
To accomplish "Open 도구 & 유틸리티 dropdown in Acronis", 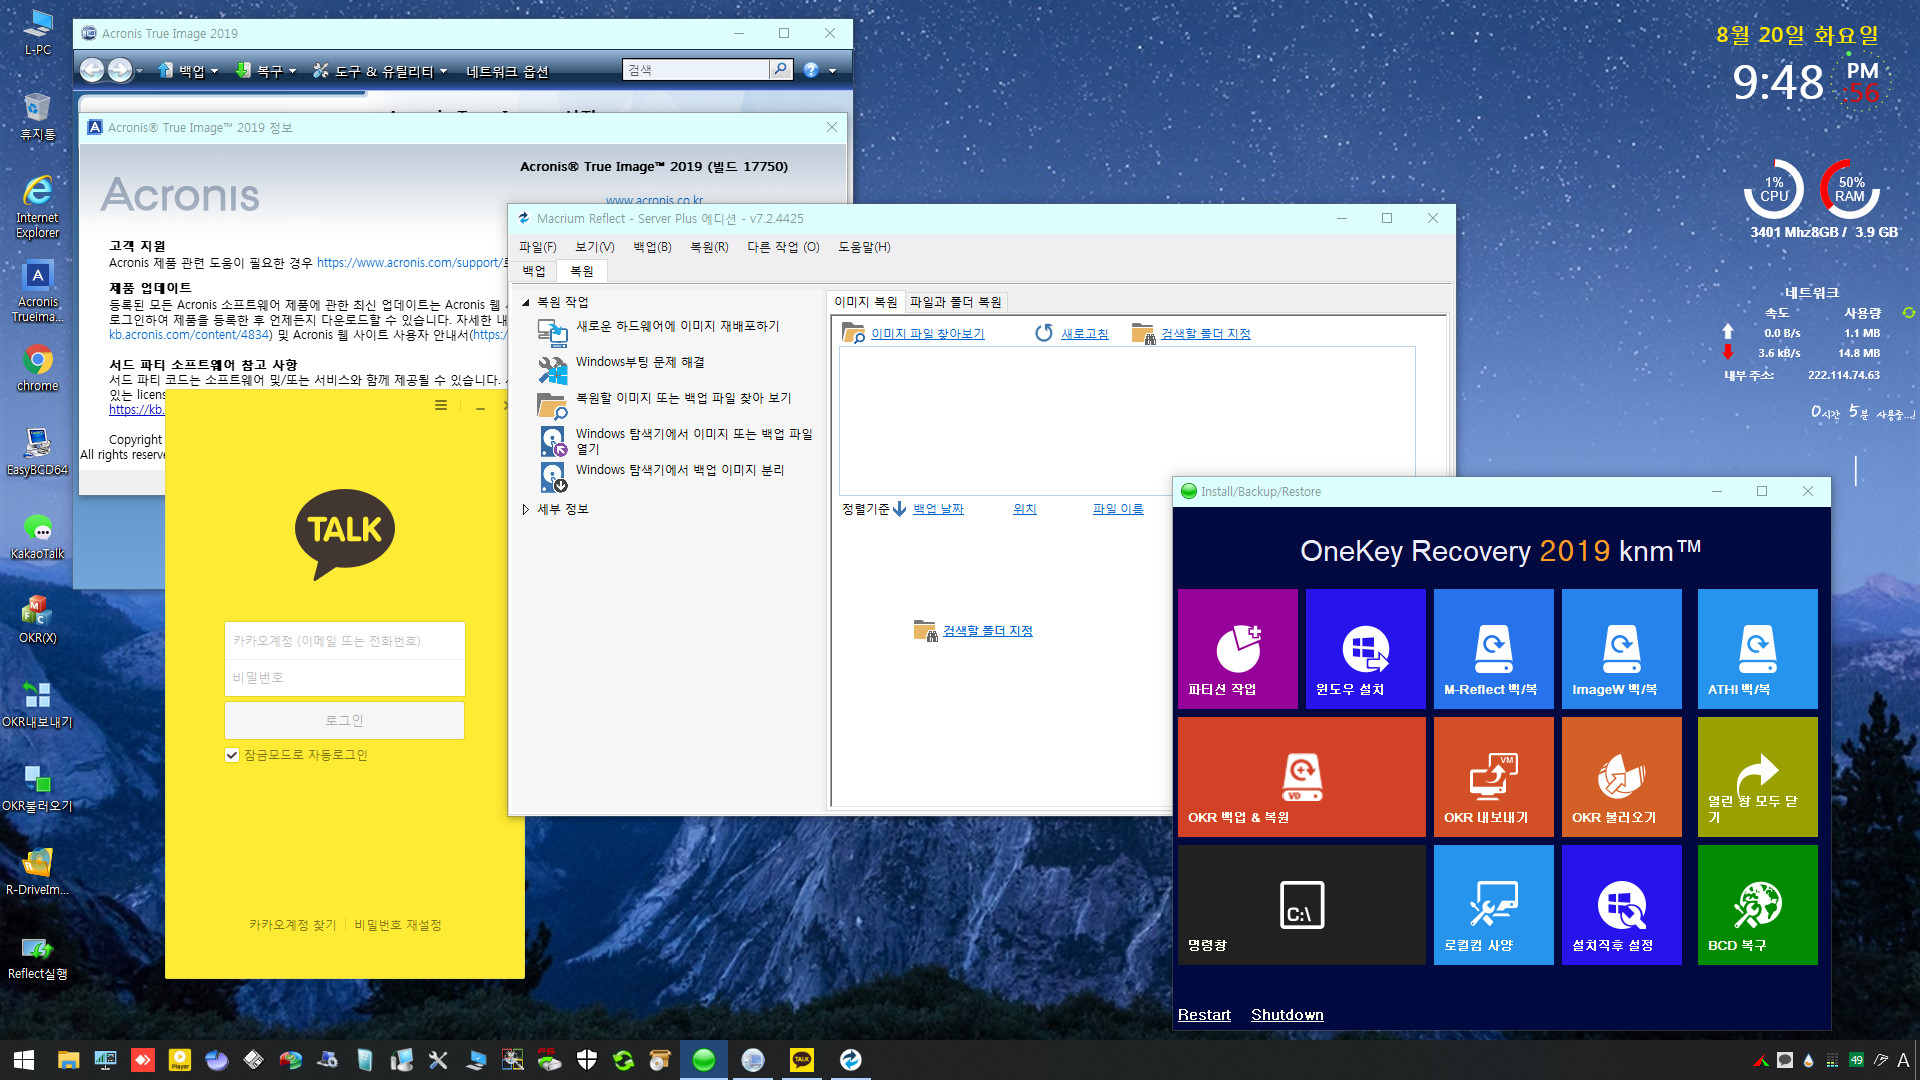I will pyautogui.click(x=380, y=71).
